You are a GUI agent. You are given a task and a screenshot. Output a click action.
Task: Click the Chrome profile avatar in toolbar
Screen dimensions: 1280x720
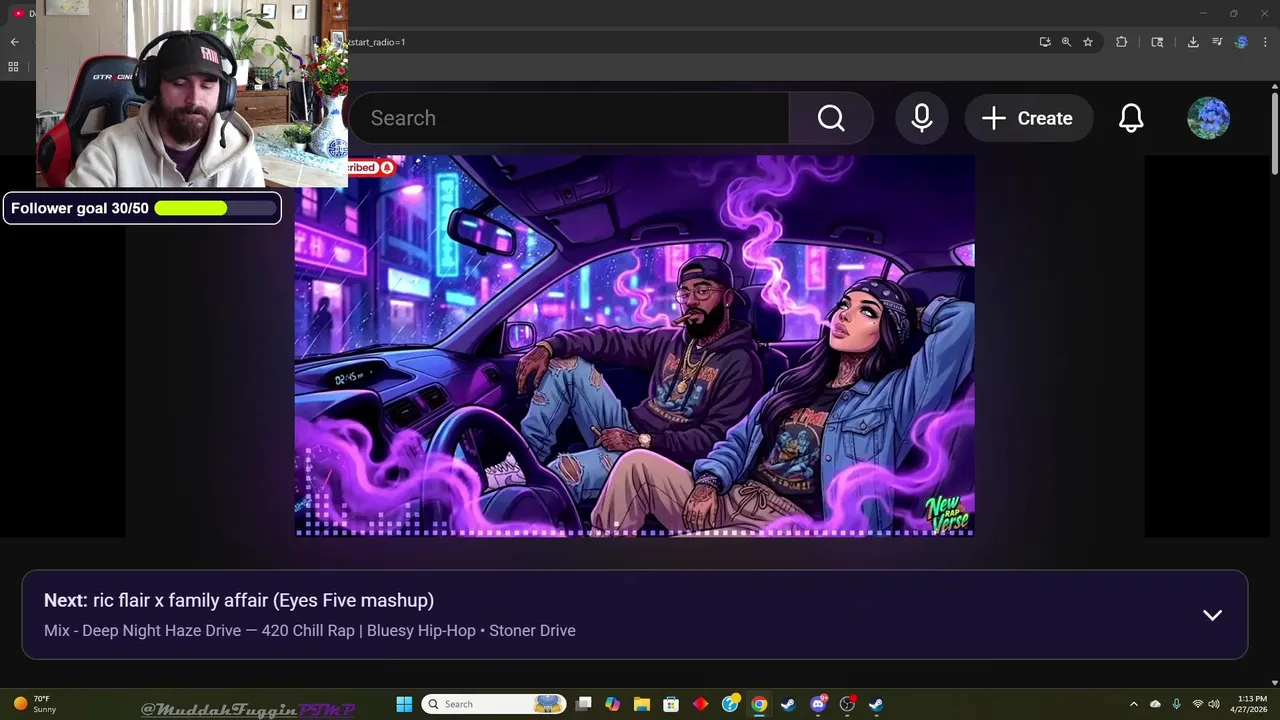tap(1241, 42)
